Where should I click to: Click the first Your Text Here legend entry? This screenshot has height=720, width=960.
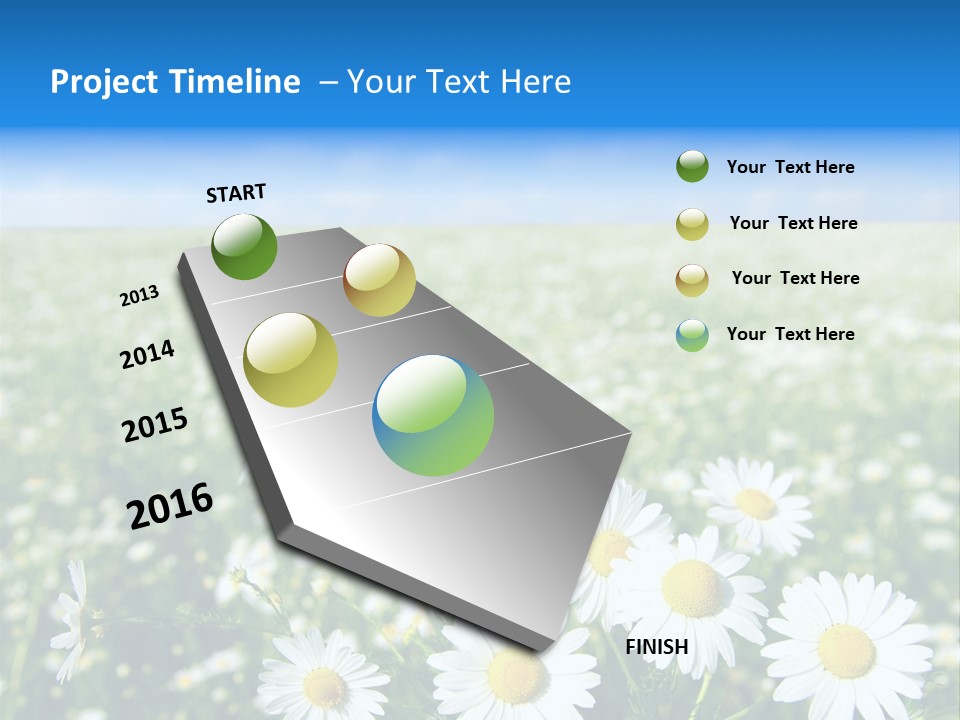point(791,167)
